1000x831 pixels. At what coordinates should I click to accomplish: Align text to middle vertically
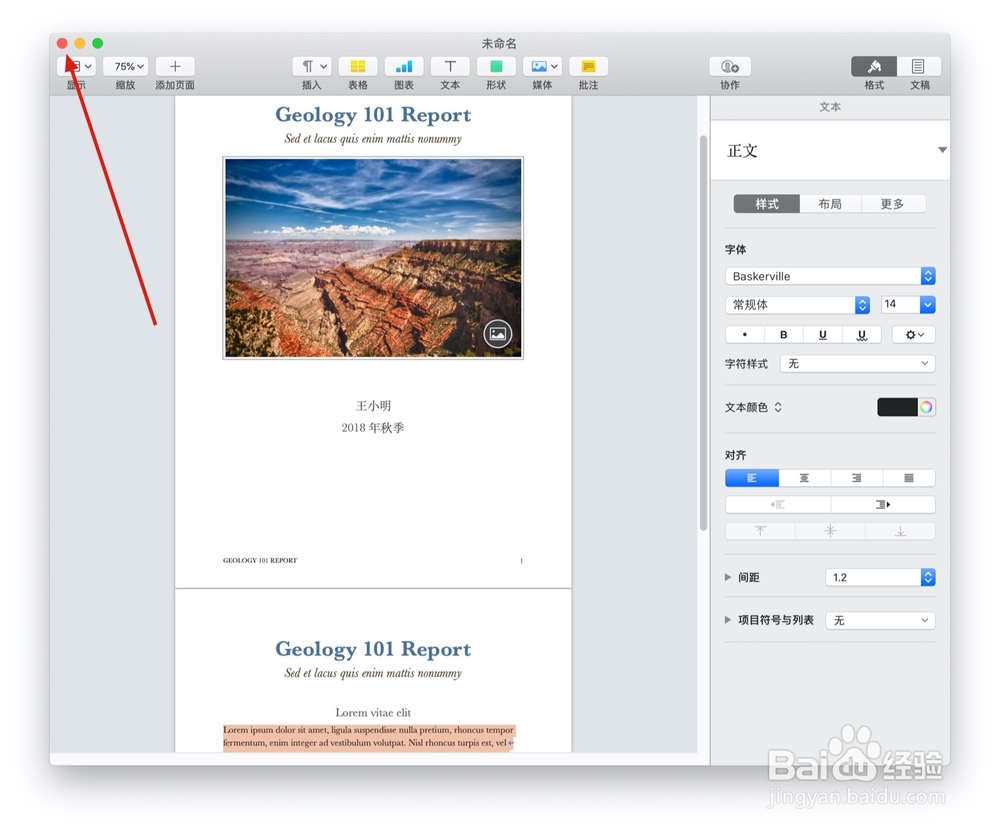(x=830, y=531)
